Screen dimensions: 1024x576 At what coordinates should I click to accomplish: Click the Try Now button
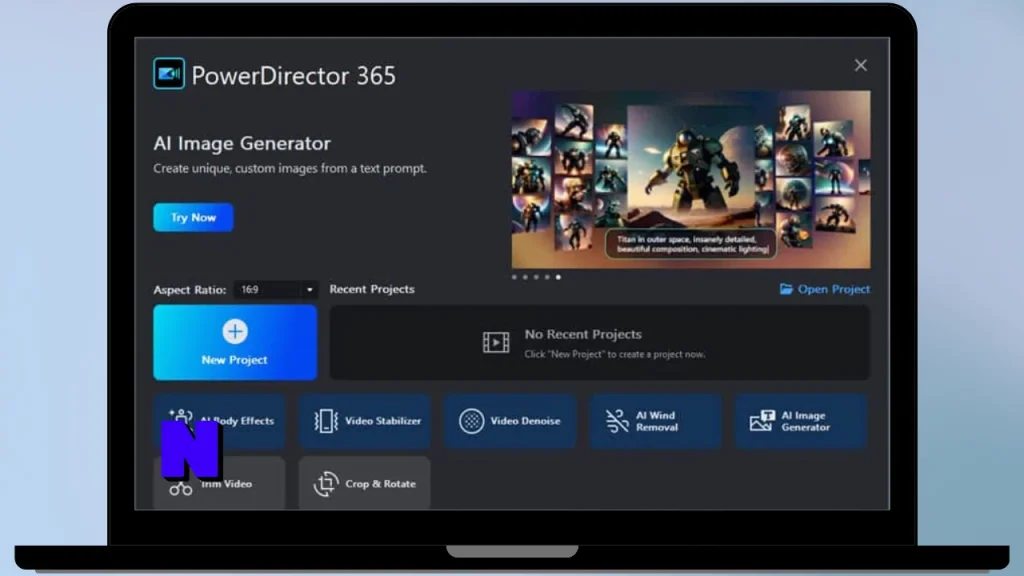point(193,217)
